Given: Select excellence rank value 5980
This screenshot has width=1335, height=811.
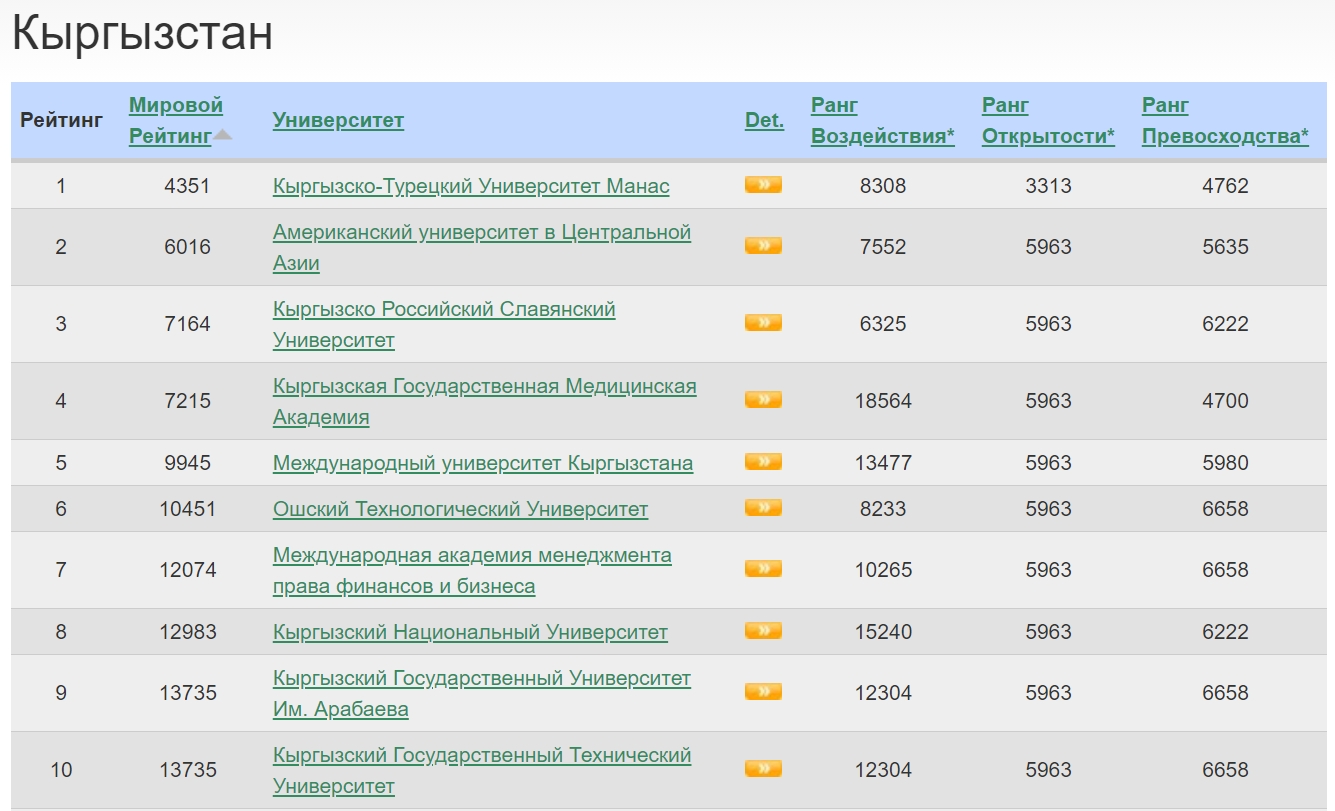Looking at the screenshot, I should (x=1225, y=463).
